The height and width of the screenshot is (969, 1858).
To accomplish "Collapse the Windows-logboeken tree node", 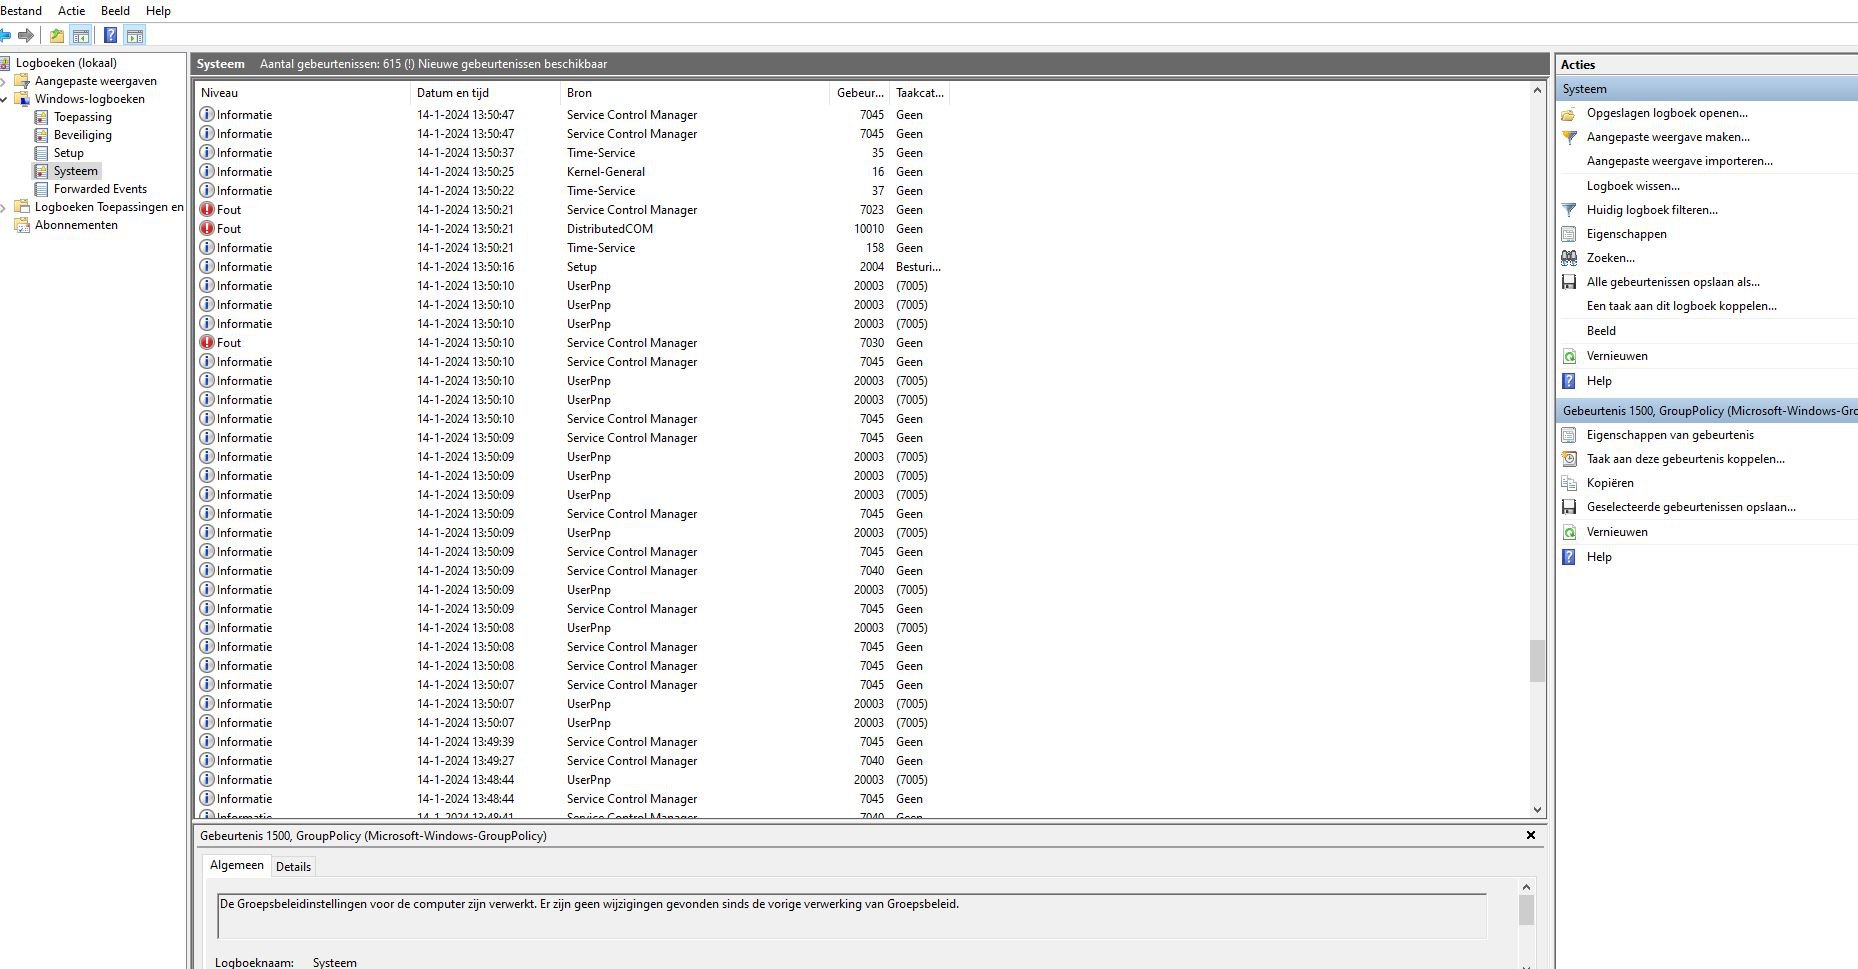I will [x=4, y=99].
